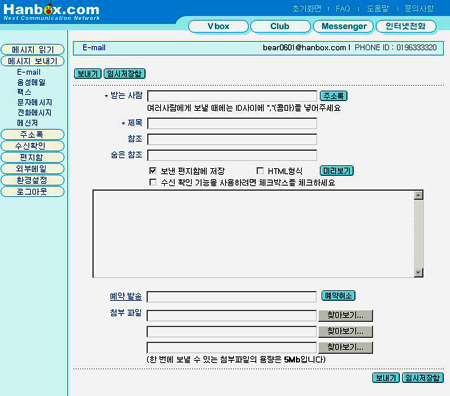Open the Vbox tab
Image resolution: width=450 pixels, height=396 pixels.
tap(218, 26)
